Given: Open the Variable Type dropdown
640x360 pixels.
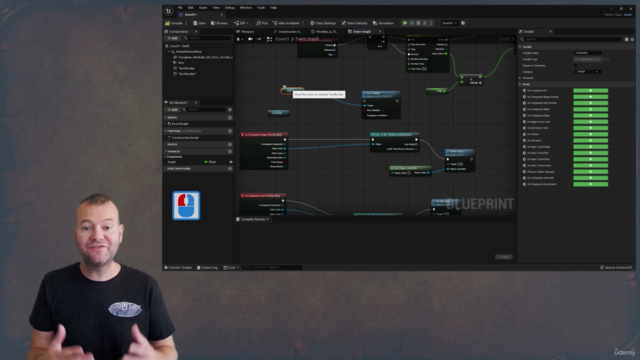Looking at the screenshot, I should tap(588, 59).
